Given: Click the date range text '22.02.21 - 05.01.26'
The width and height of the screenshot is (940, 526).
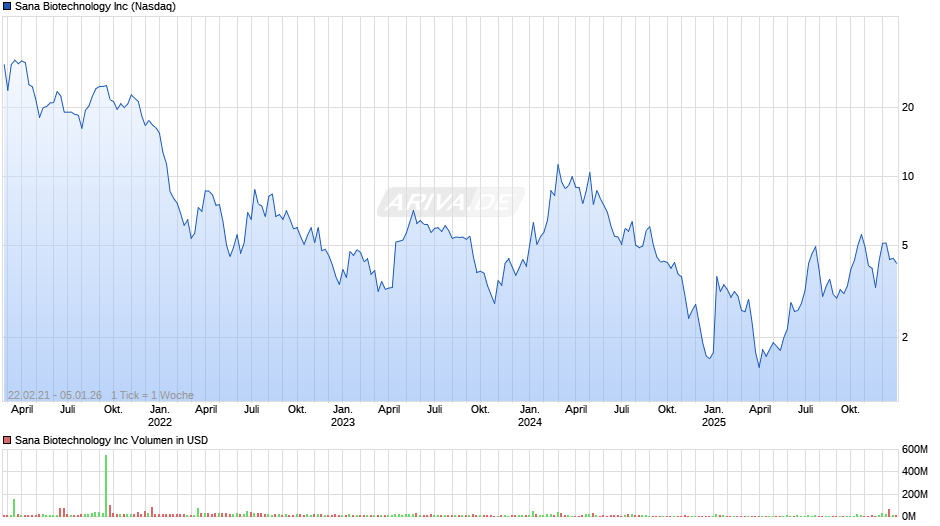Looking at the screenshot, I should pos(55,395).
